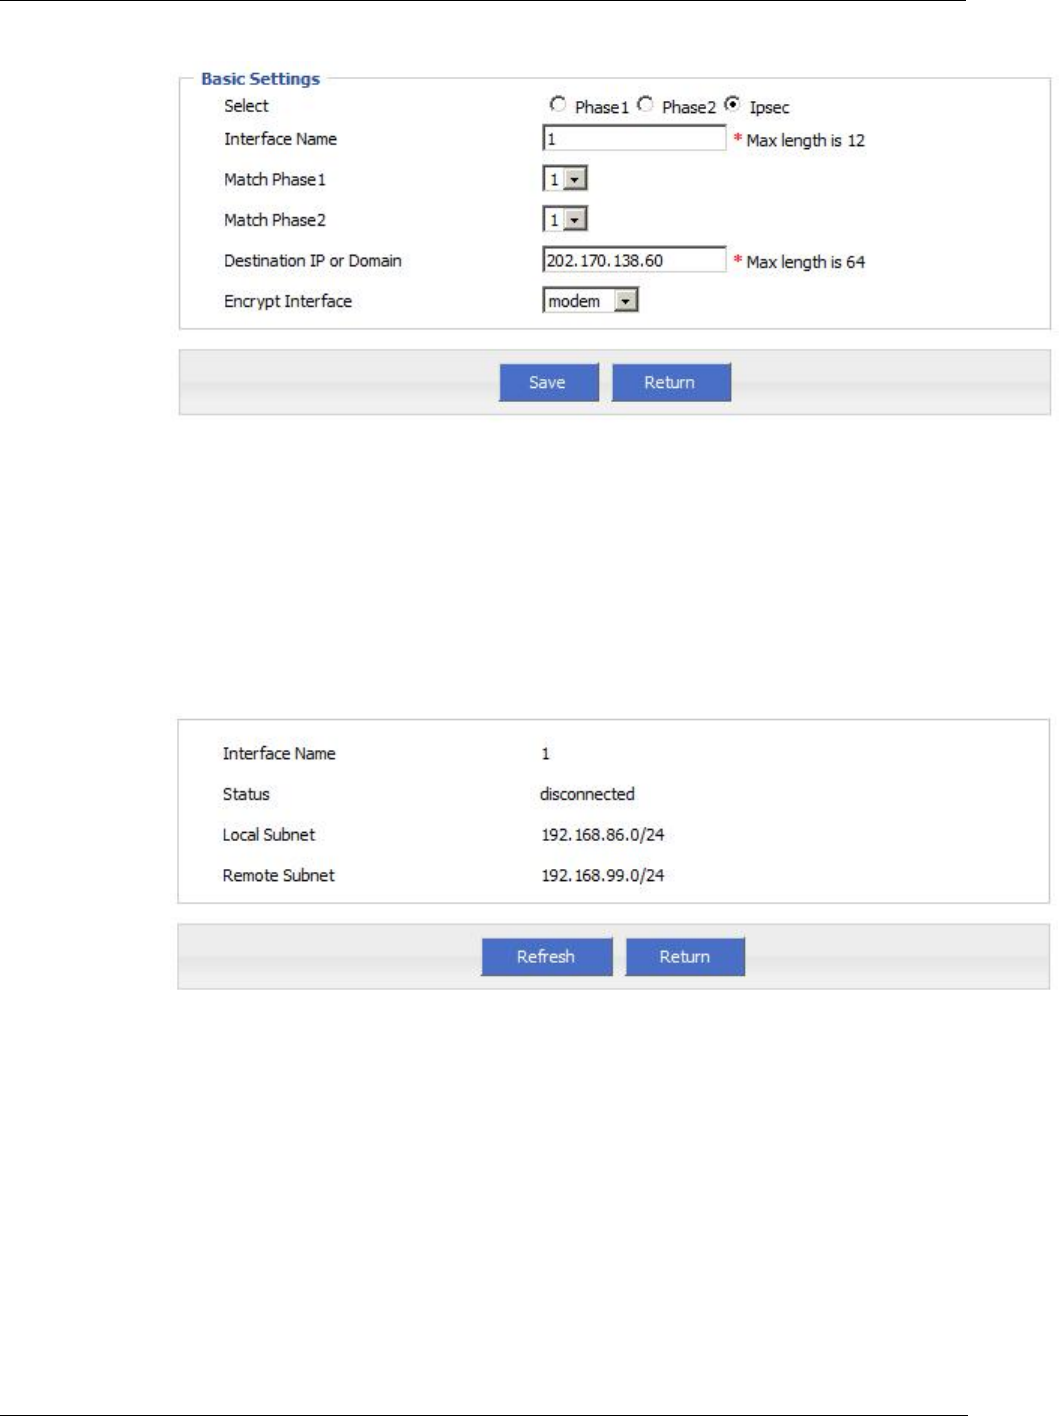Click Return button next to Refresh
The image size is (1059, 1416).
coord(685,957)
